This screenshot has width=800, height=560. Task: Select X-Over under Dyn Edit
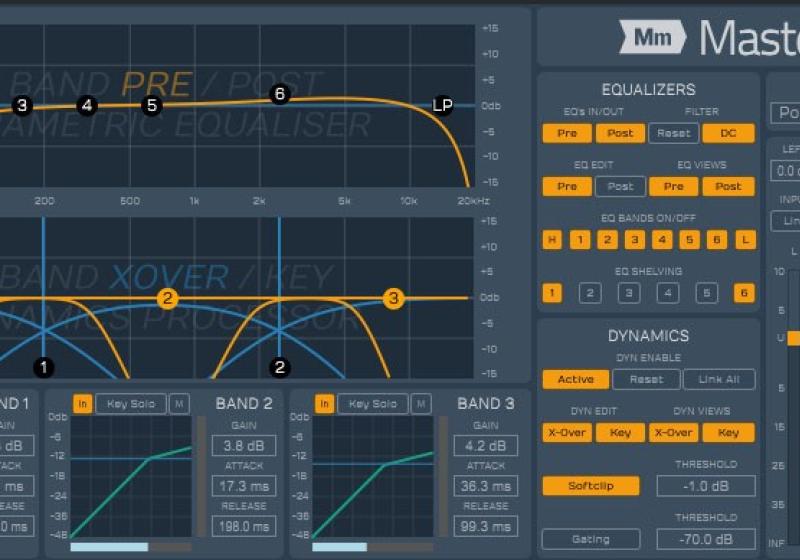coord(567,433)
